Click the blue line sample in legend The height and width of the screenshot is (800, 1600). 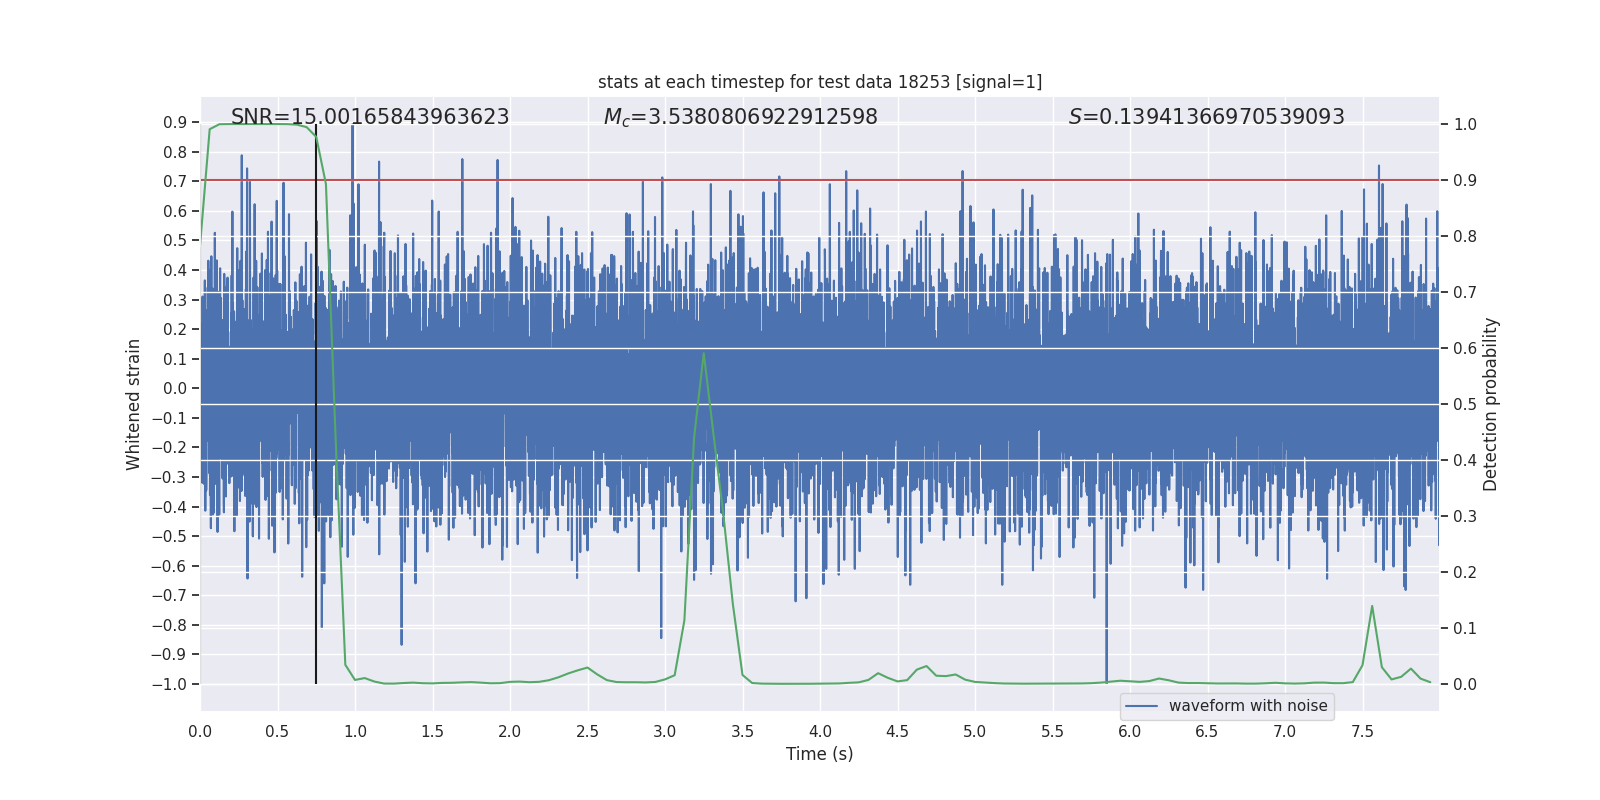tap(1142, 706)
